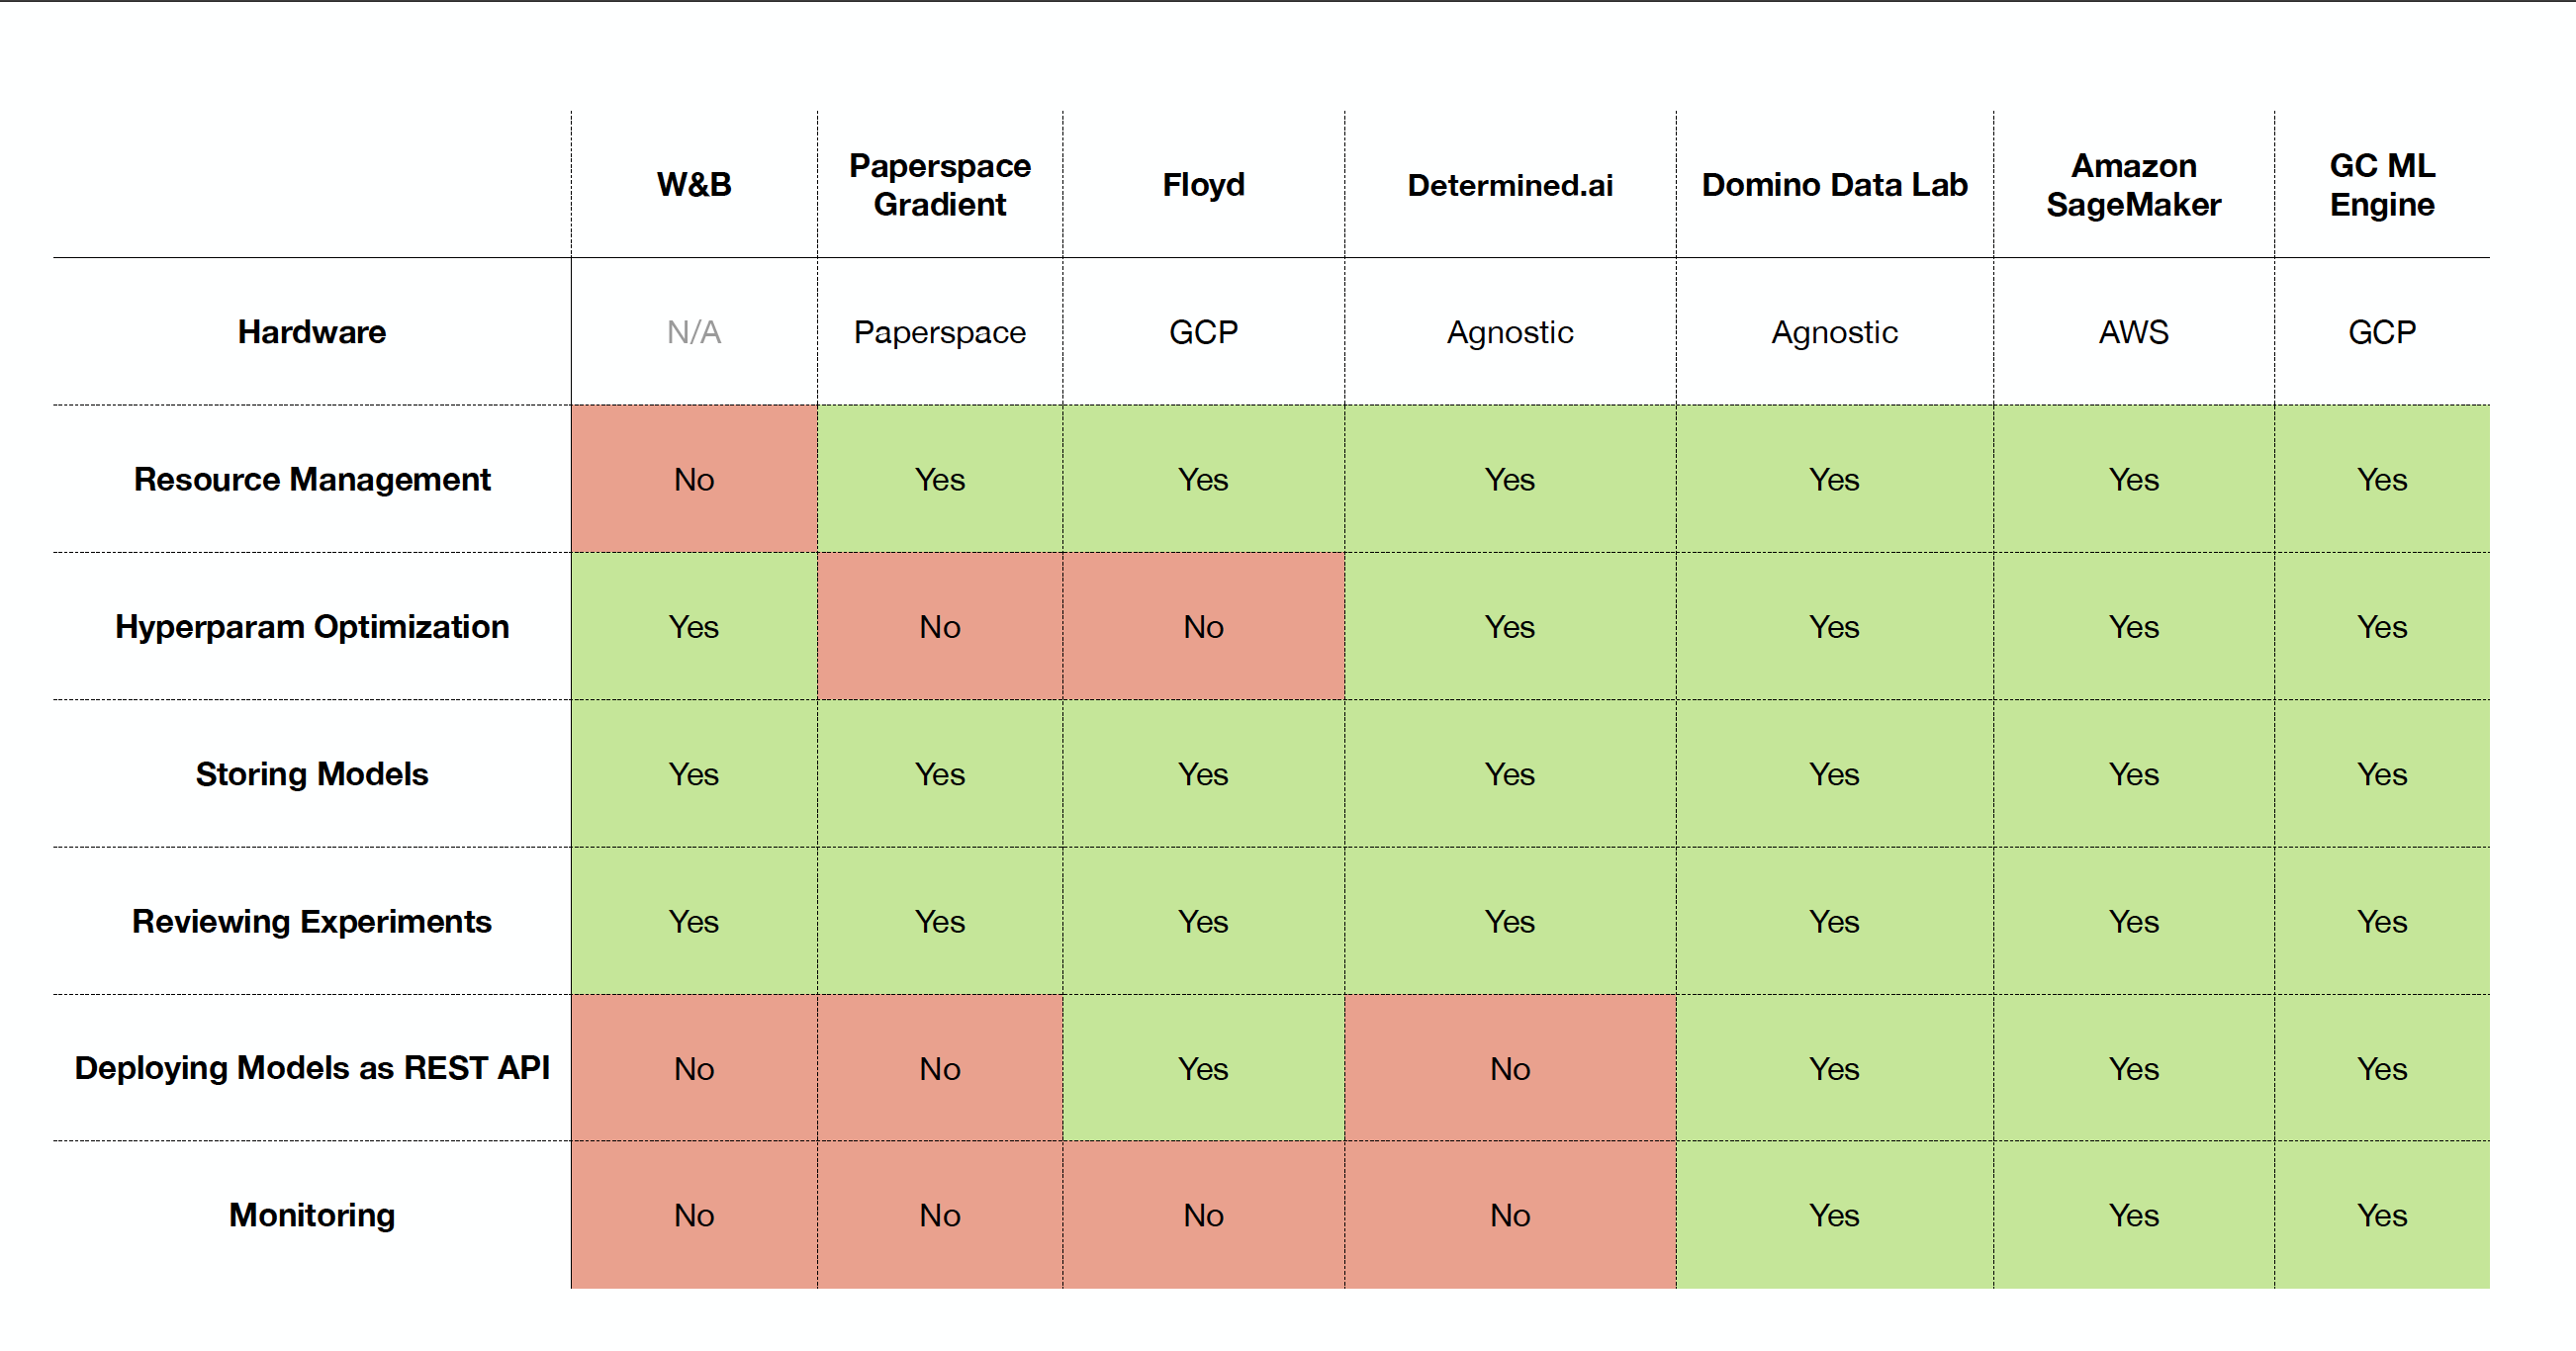
Task: Select the Monitoring row label
Action: [312, 1215]
